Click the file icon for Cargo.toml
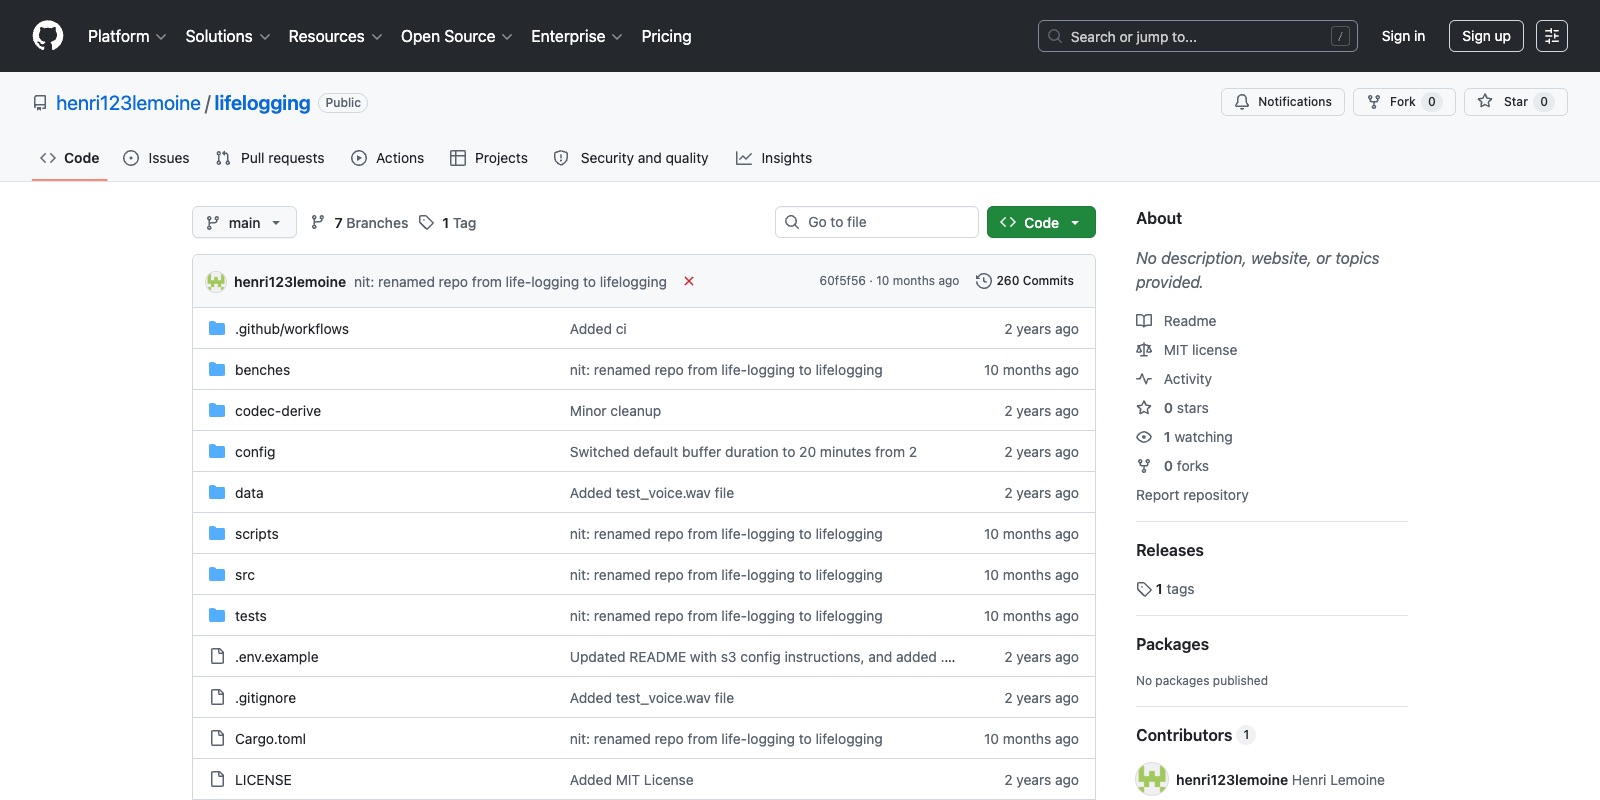The height and width of the screenshot is (800, 1600). click(x=217, y=738)
